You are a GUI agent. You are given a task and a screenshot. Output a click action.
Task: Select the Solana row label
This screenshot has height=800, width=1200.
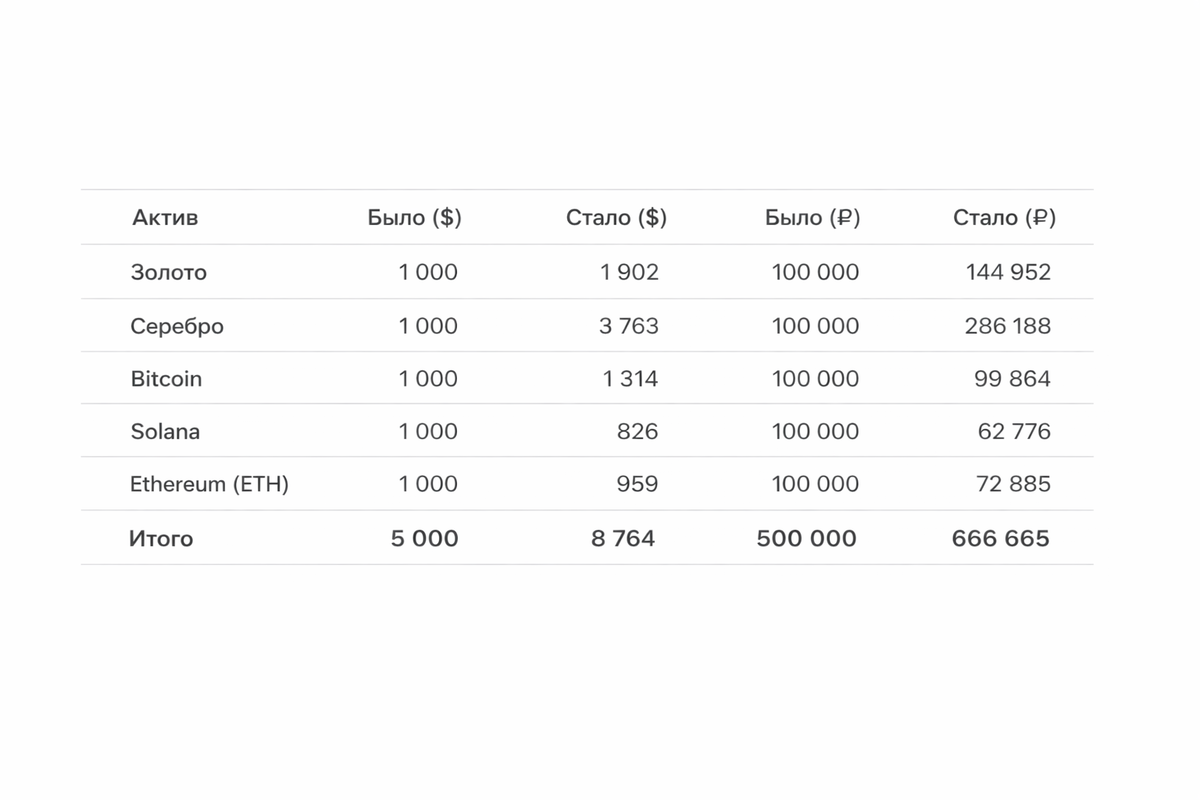[165, 432]
